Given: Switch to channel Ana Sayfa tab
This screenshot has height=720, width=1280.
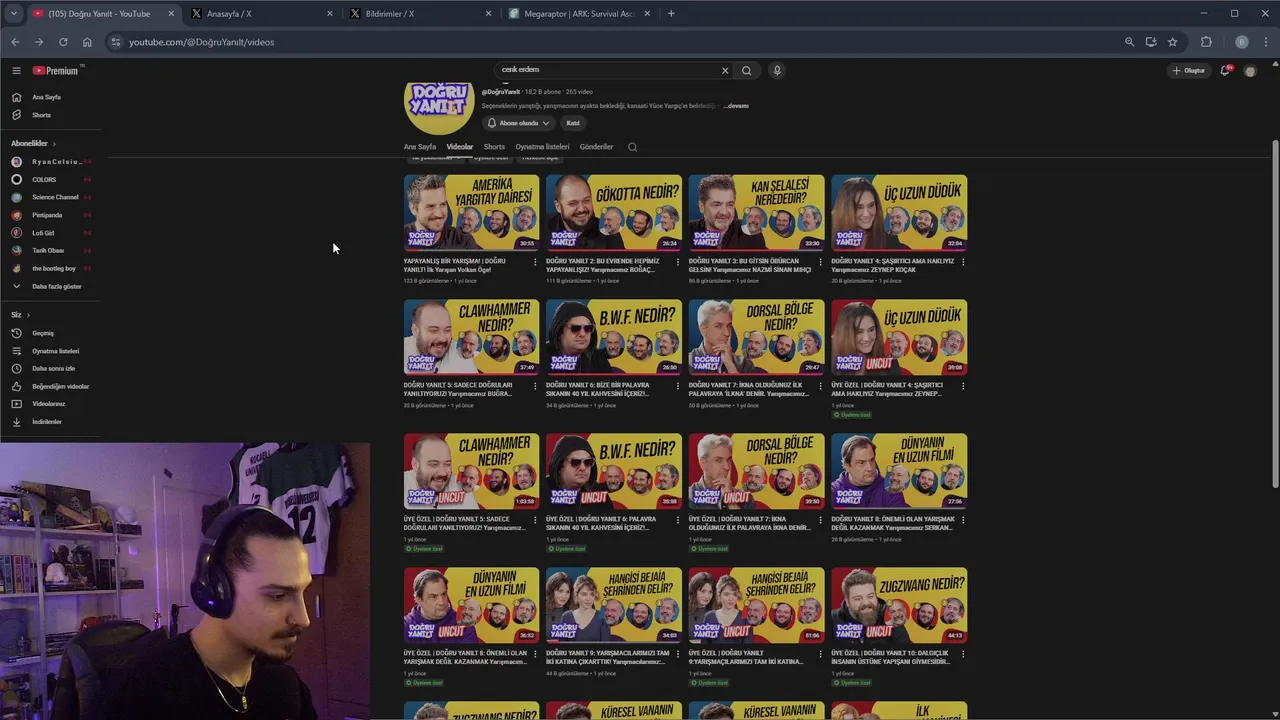Looking at the screenshot, I should 420,147.
